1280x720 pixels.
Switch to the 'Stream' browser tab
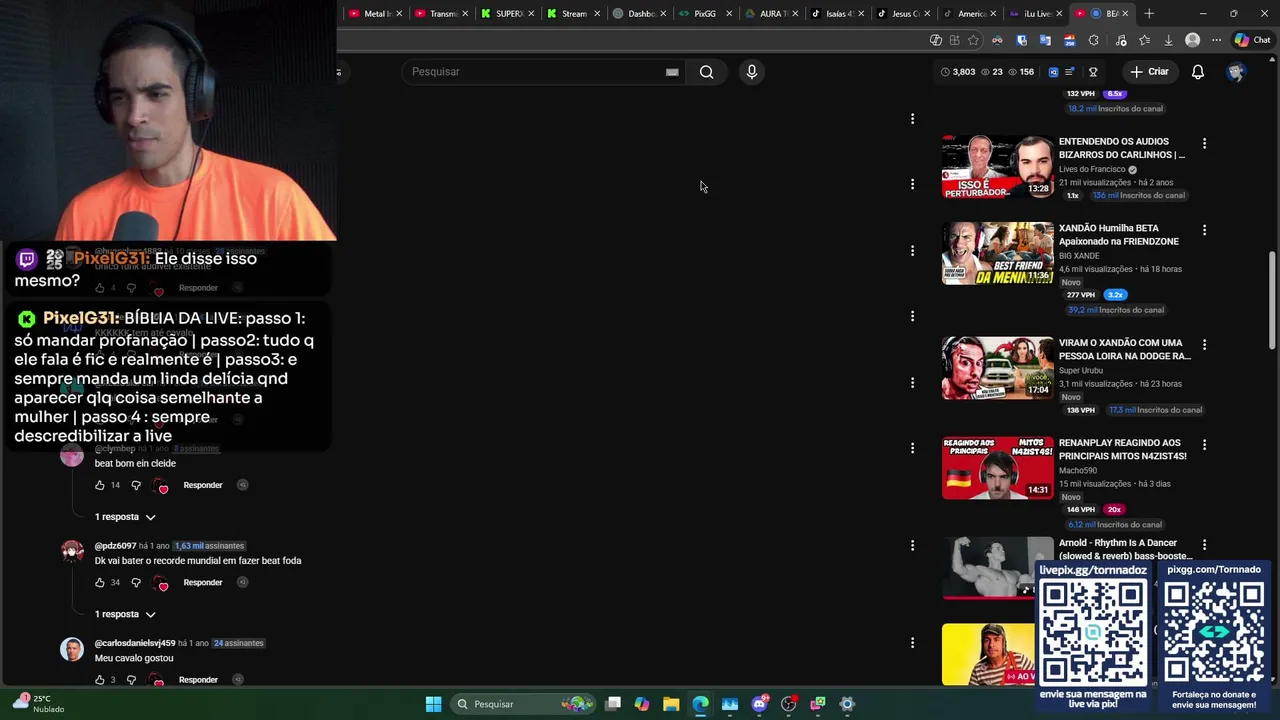[574, 14]
